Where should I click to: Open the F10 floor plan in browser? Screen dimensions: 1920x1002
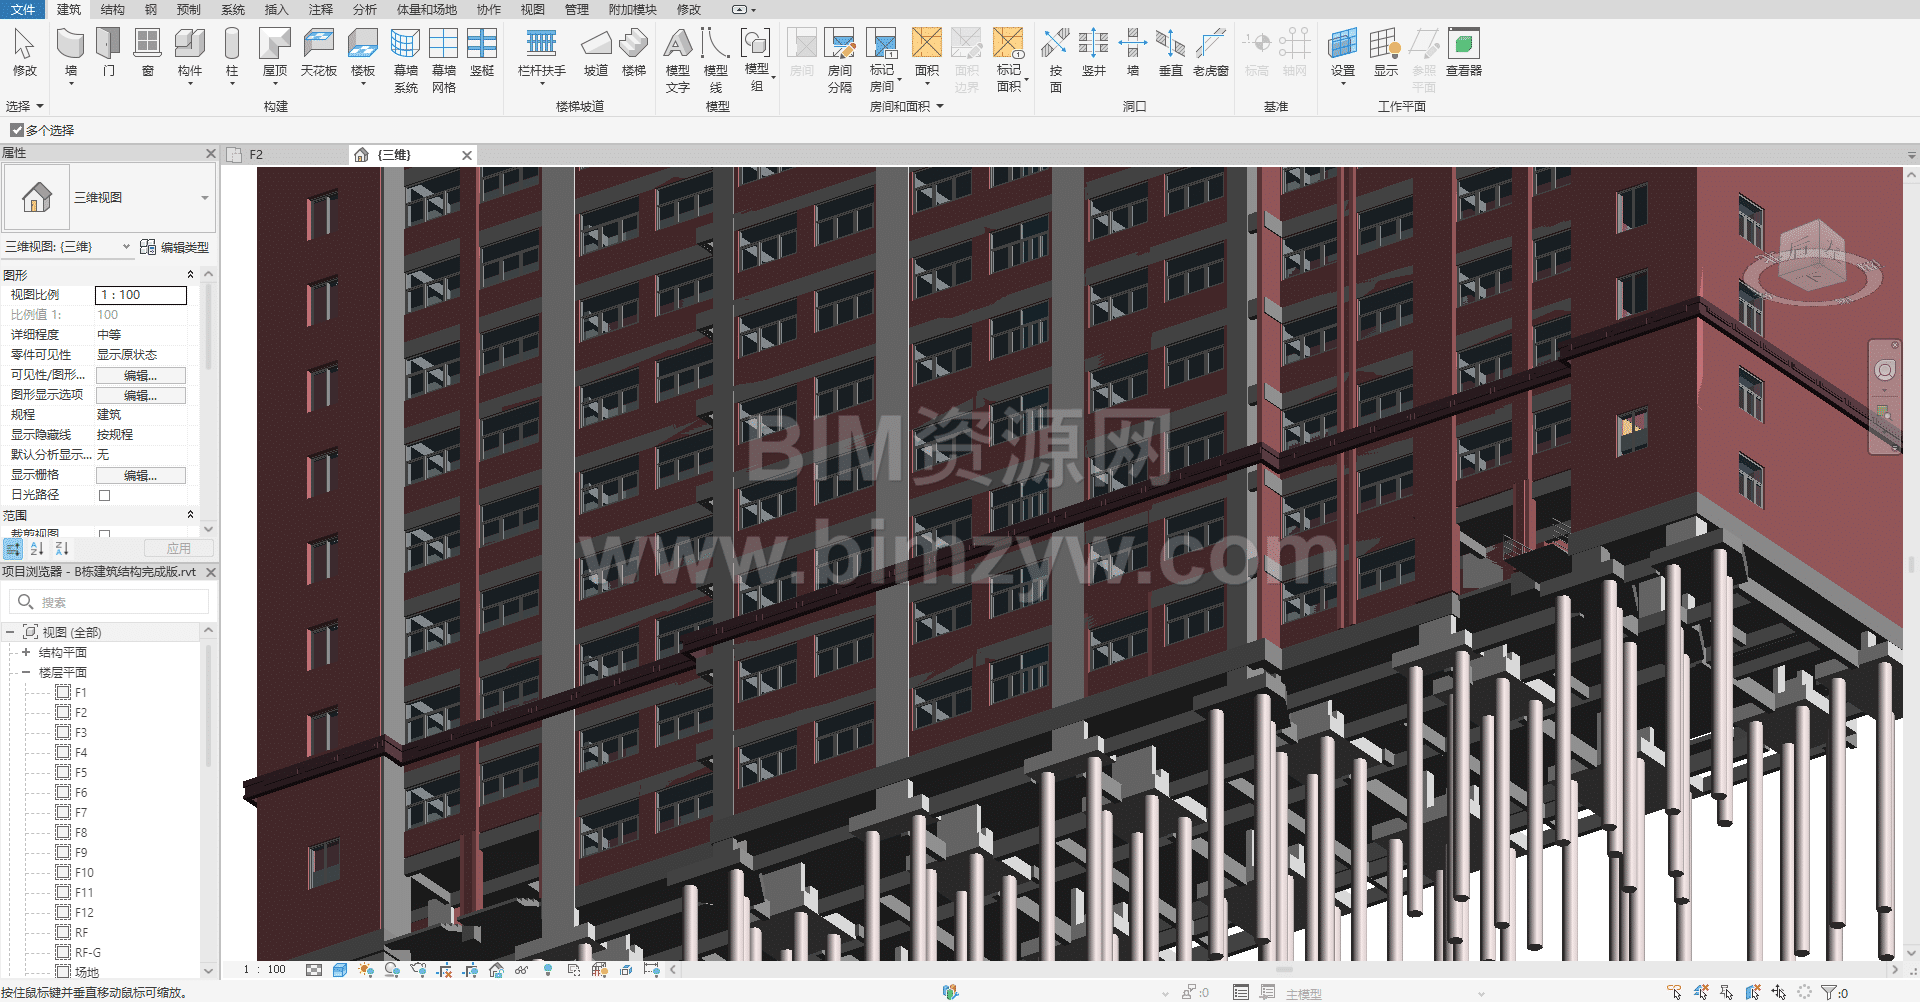[84, 872]
